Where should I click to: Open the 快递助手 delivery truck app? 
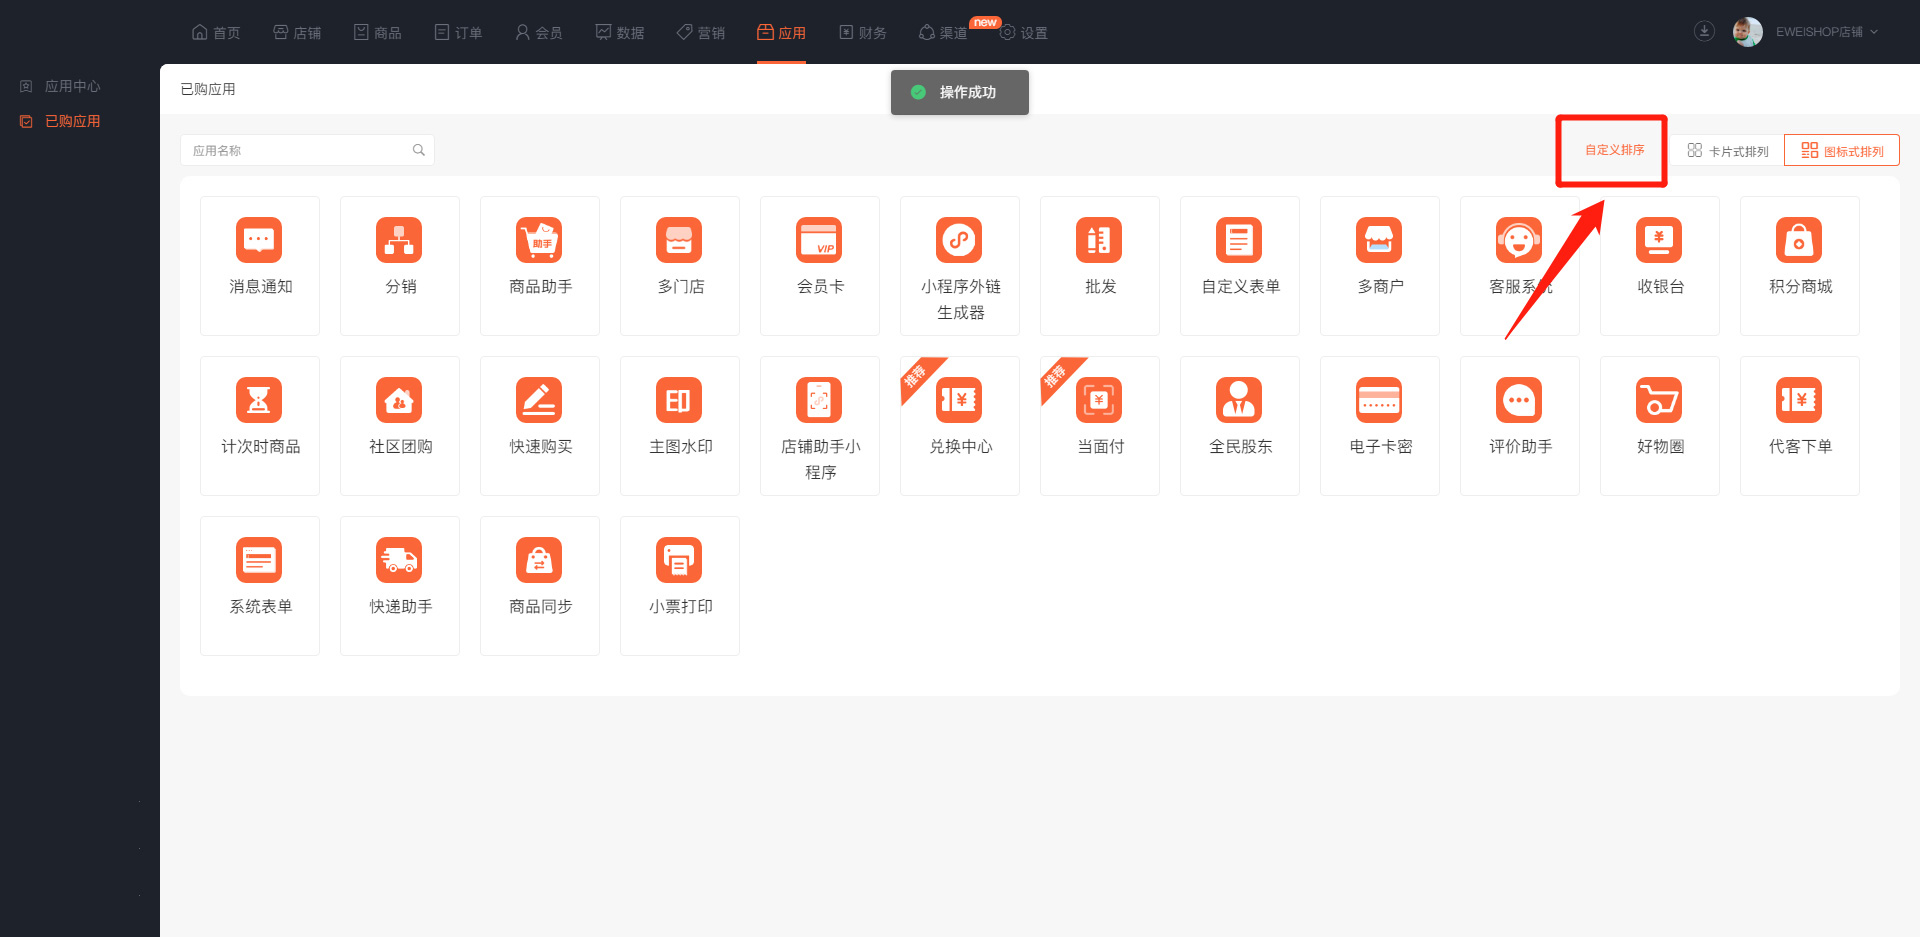pos(399,561)
